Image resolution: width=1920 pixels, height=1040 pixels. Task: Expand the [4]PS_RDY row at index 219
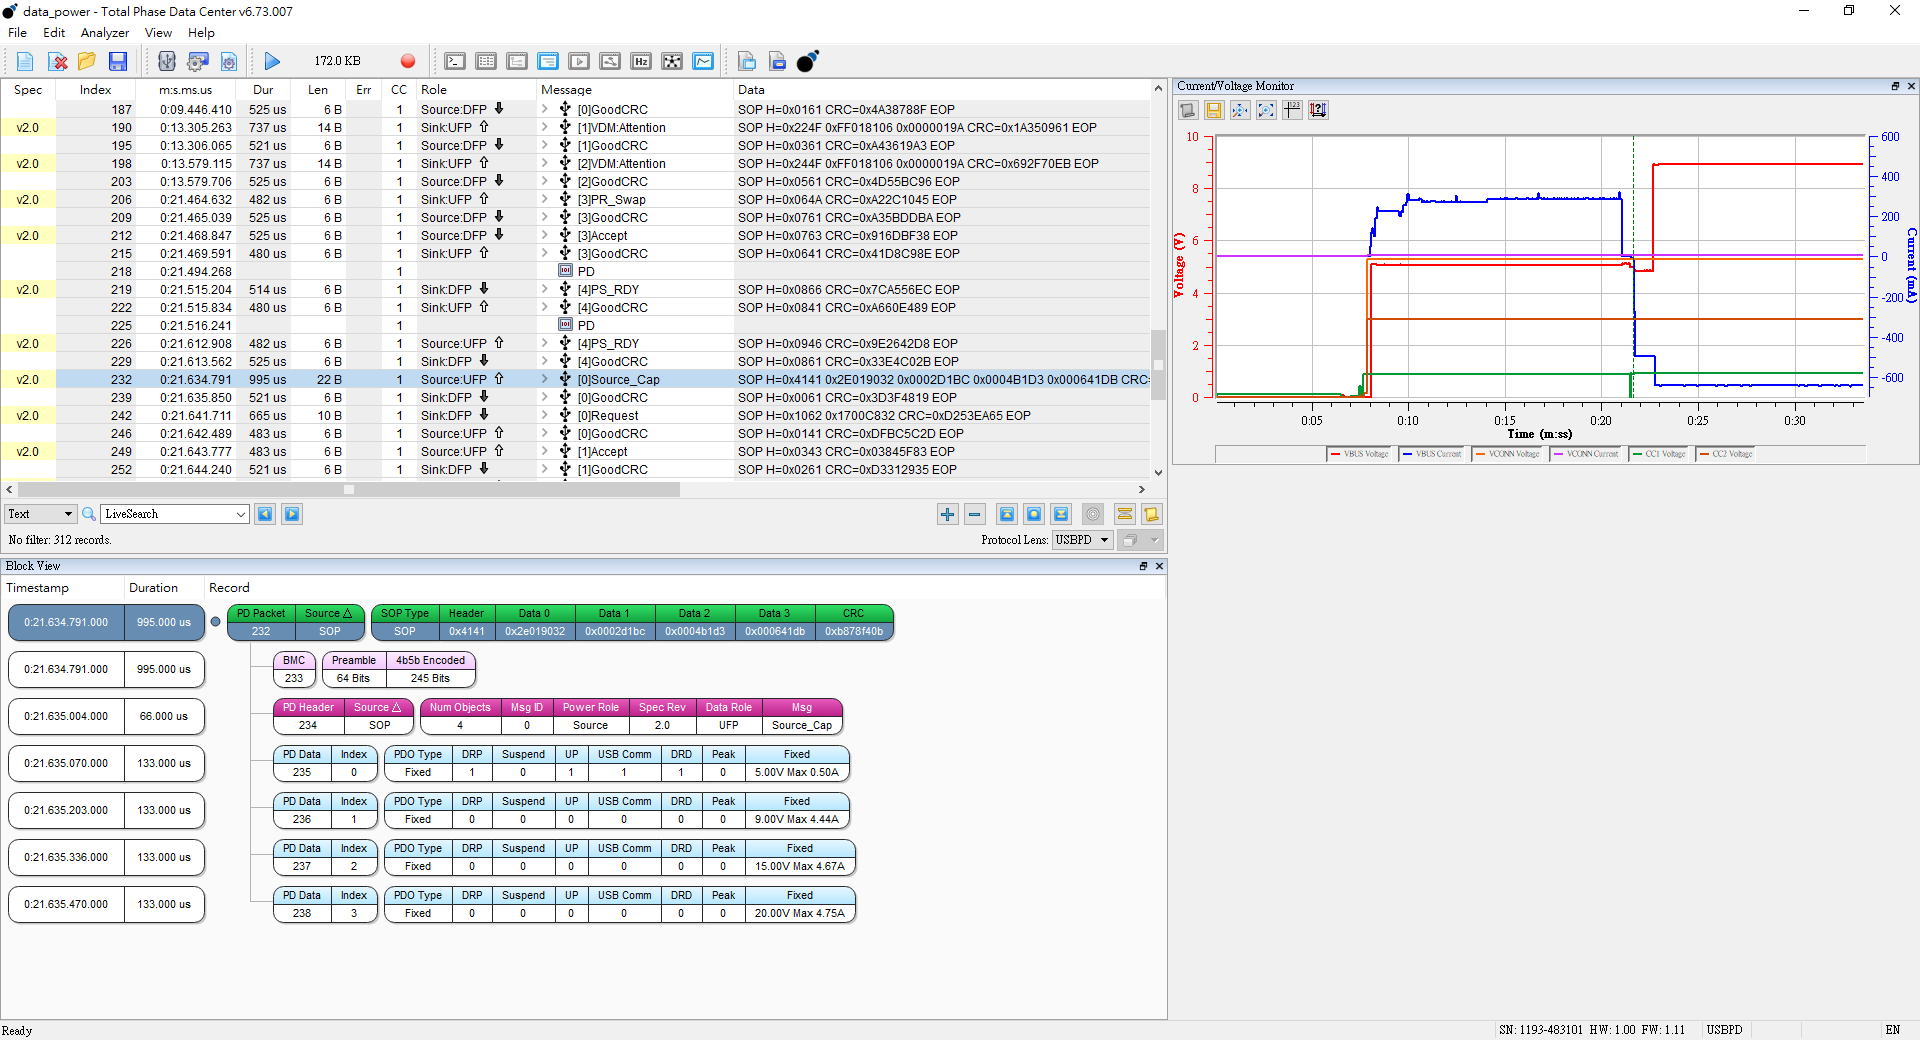click(x=545, y=289)
